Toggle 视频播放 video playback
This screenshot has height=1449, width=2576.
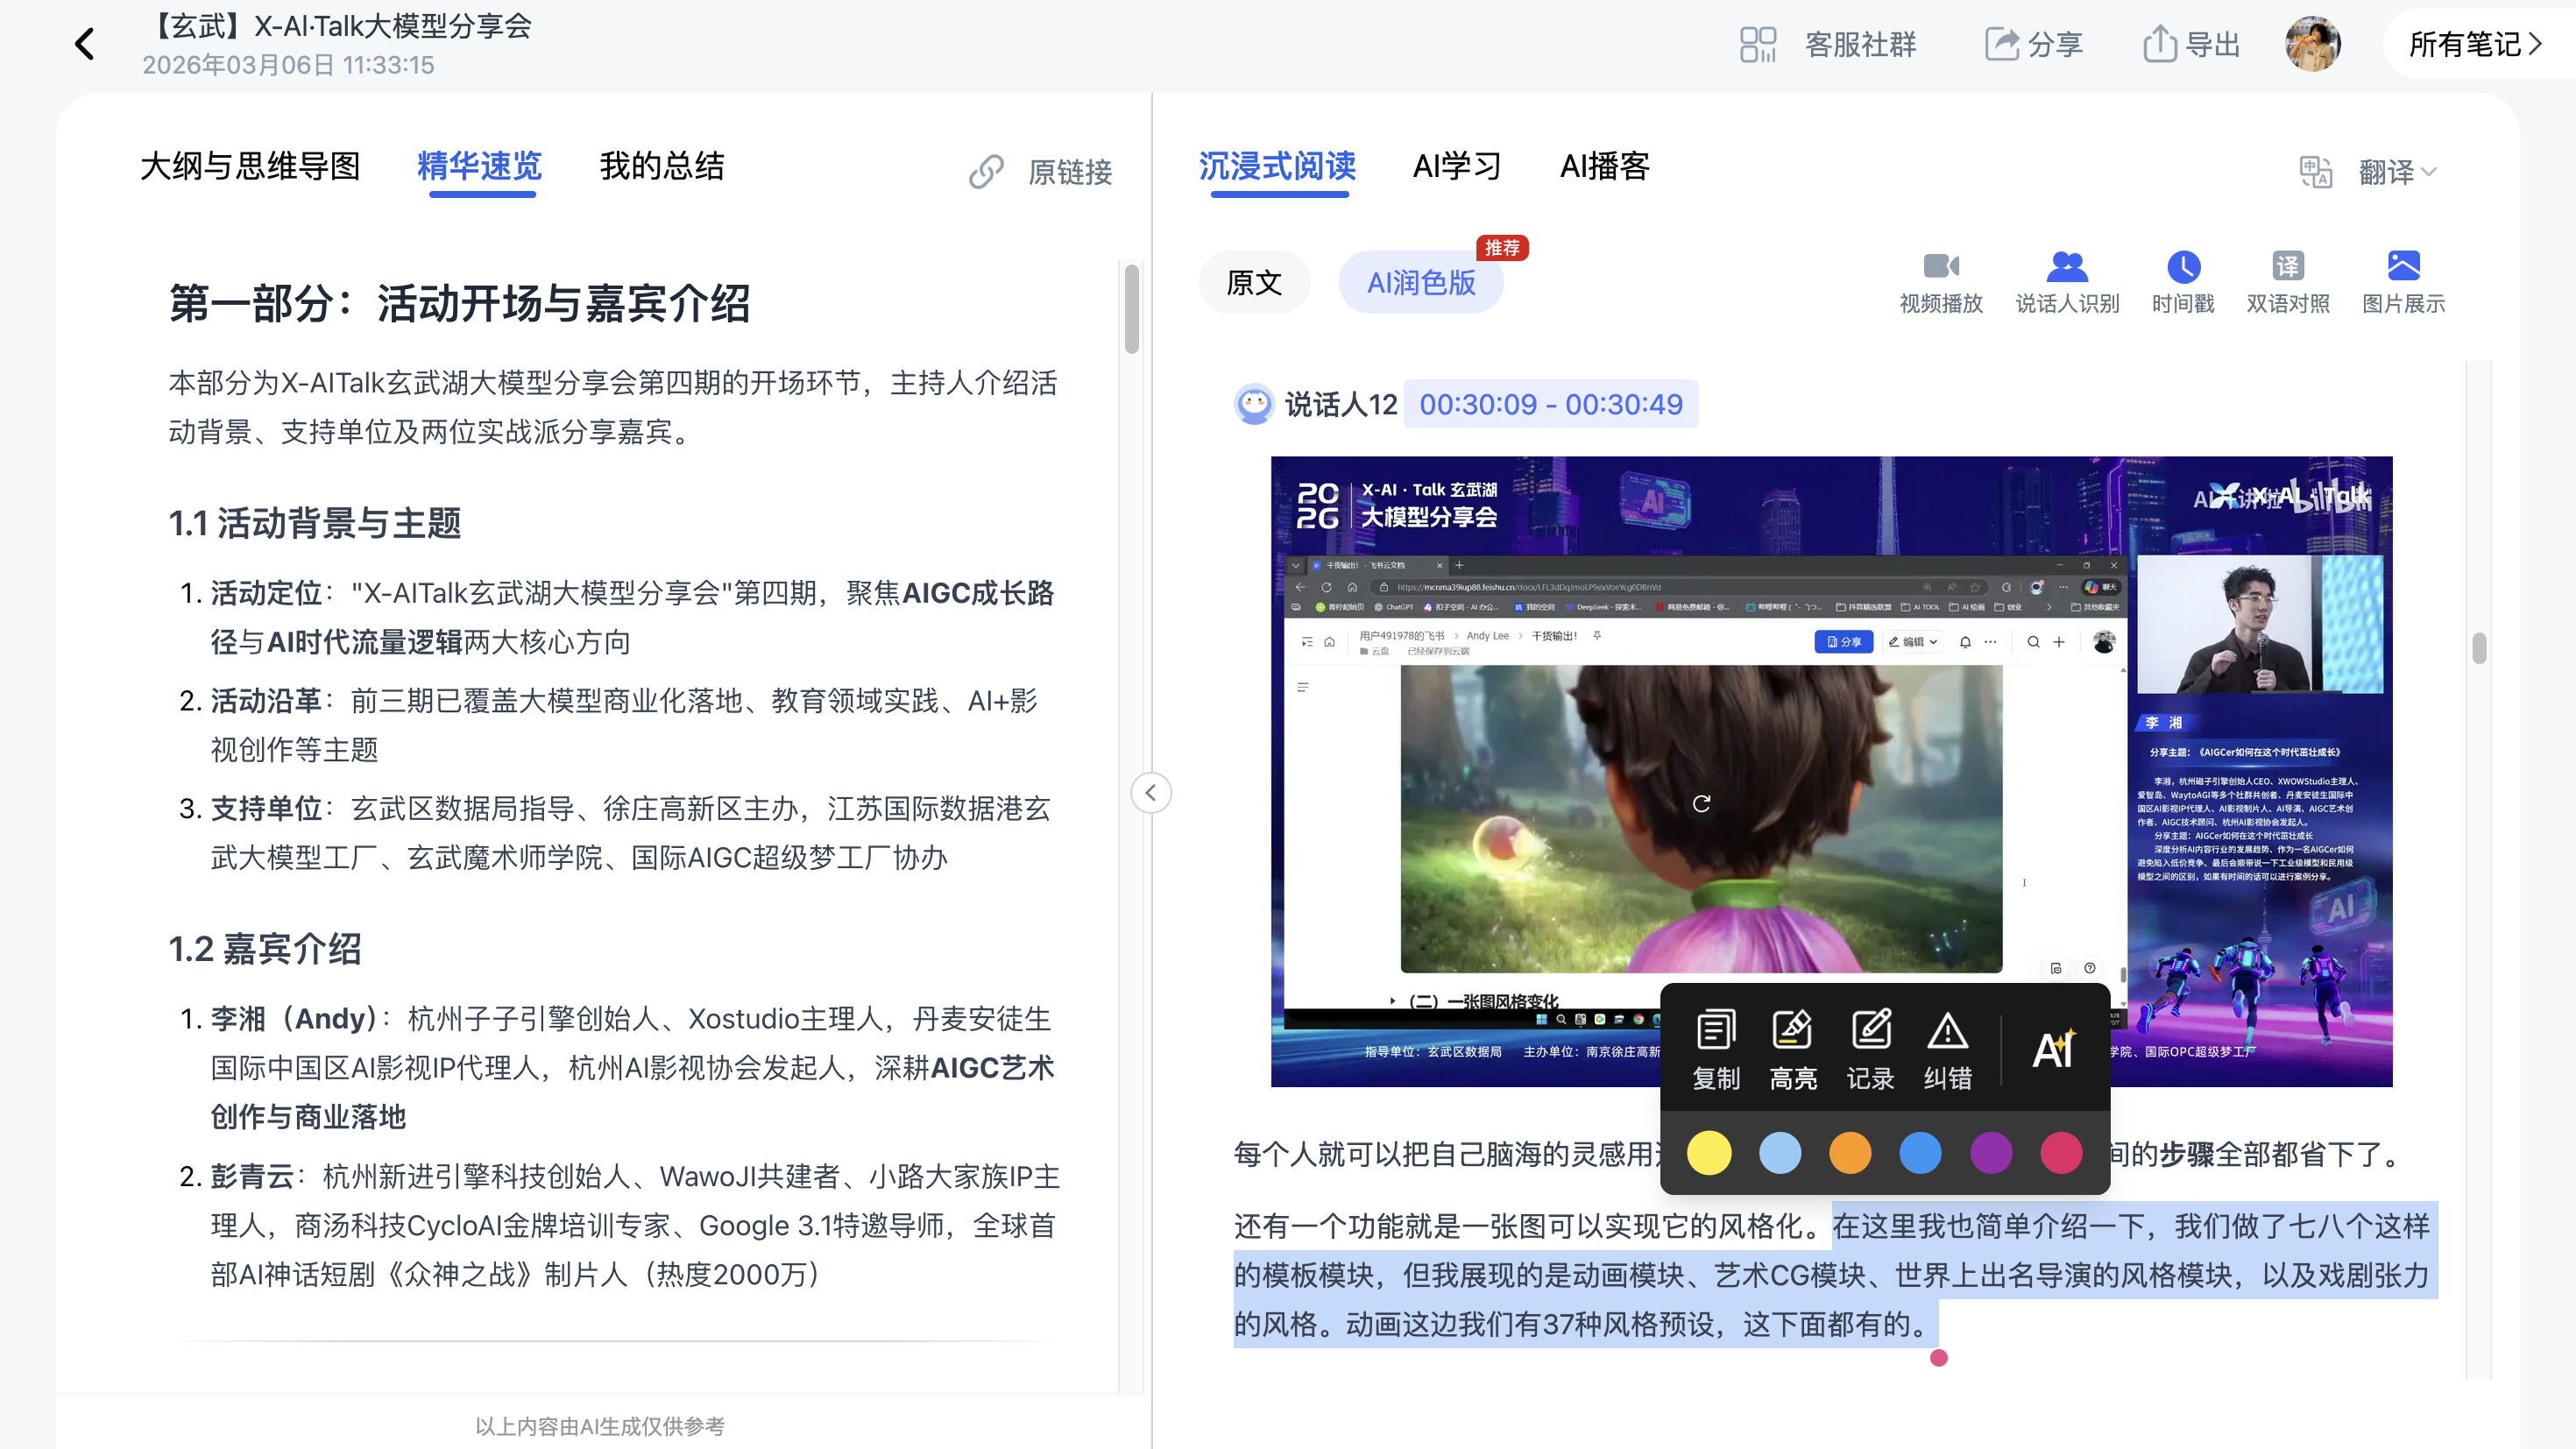(1941, 282)
